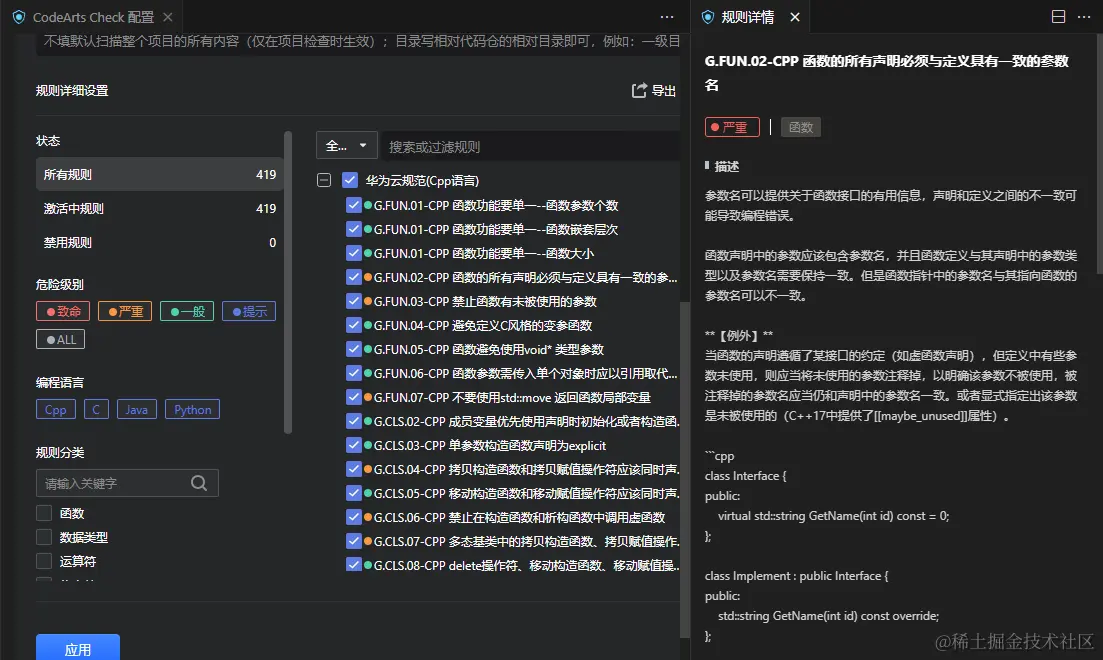Screen dimensions: 1103x660
Task: Filter by 严重 severity level in the 危险级别 filter
Action: (125, 311)
